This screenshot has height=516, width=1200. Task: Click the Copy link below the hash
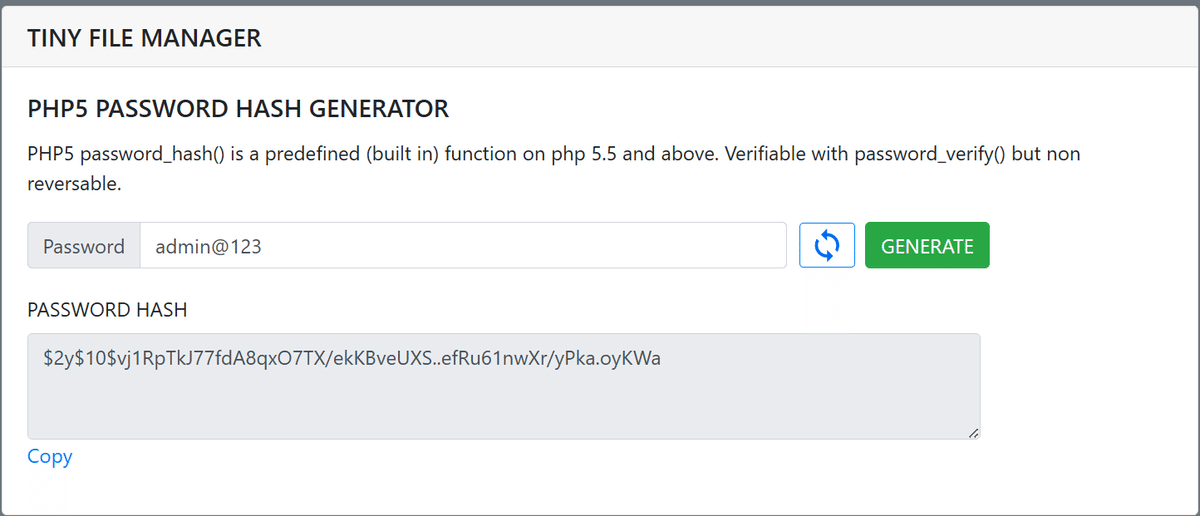50,457
